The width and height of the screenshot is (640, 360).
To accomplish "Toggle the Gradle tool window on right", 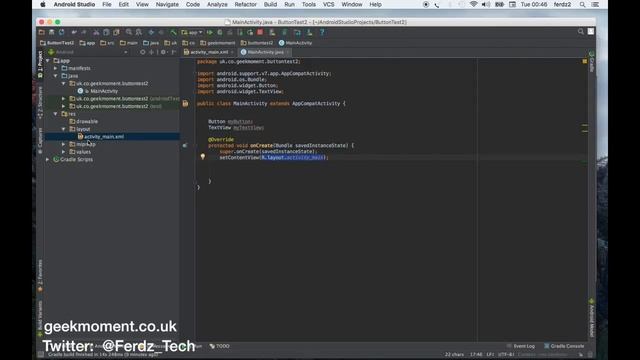I will tap(591, 62).
